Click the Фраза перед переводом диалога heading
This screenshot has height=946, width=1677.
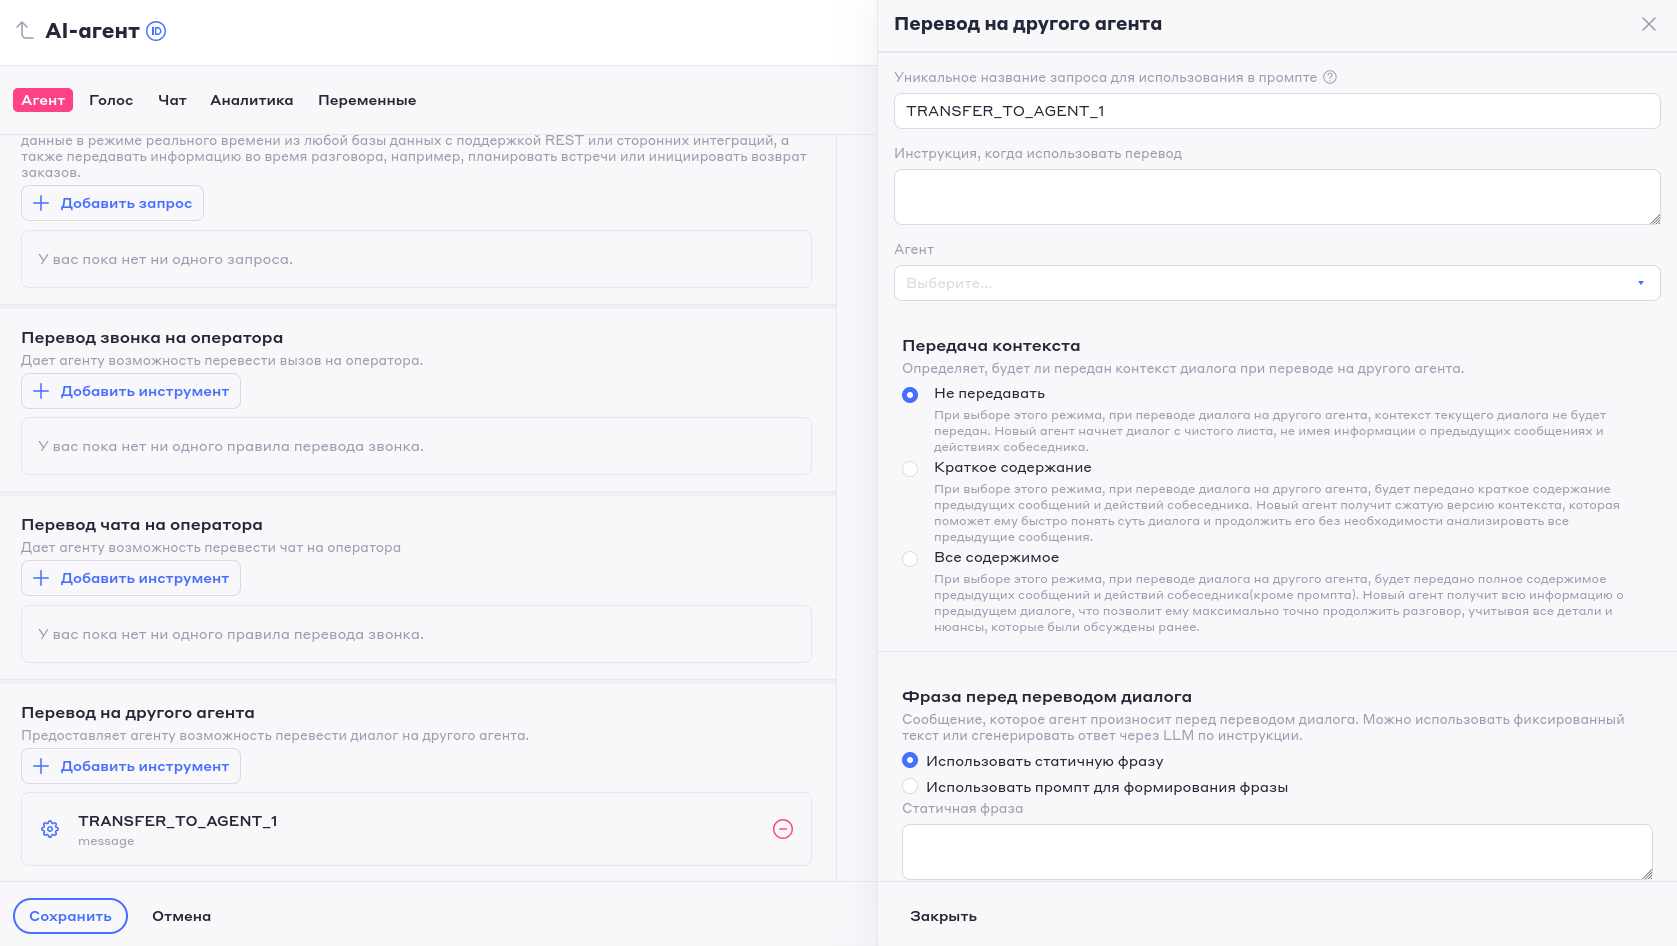coord(1047,697)
